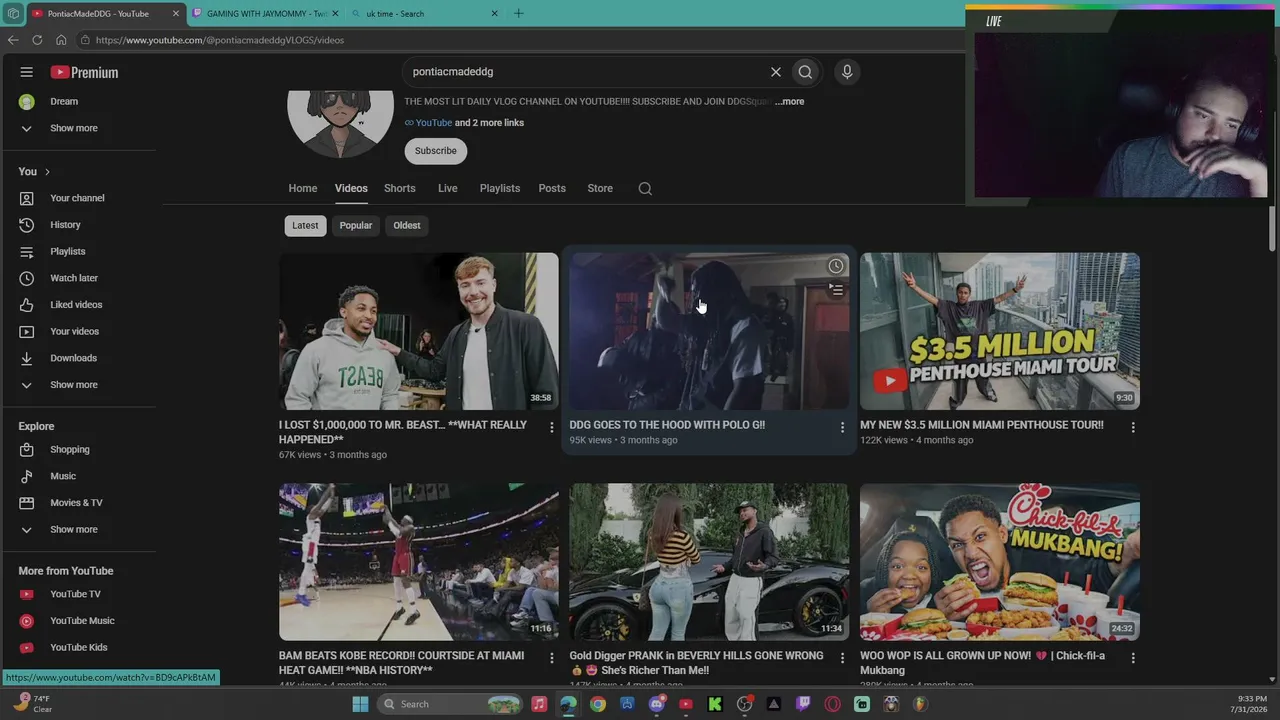Open the channel Shorts tab
1280x720 pixels.
pos(400,188)
